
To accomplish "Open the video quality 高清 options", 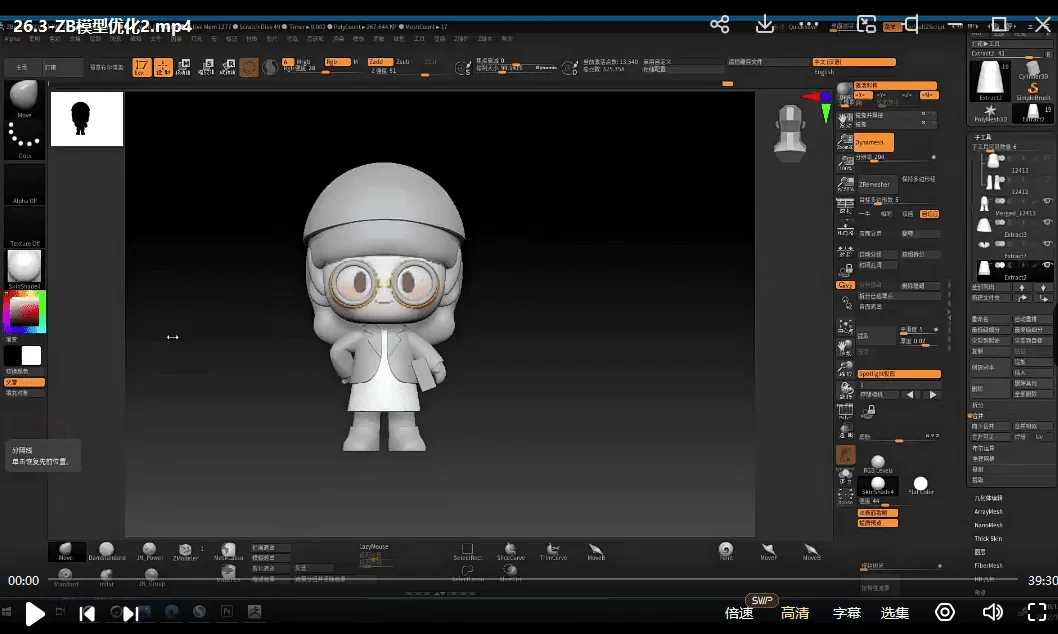I will [795, 613].
